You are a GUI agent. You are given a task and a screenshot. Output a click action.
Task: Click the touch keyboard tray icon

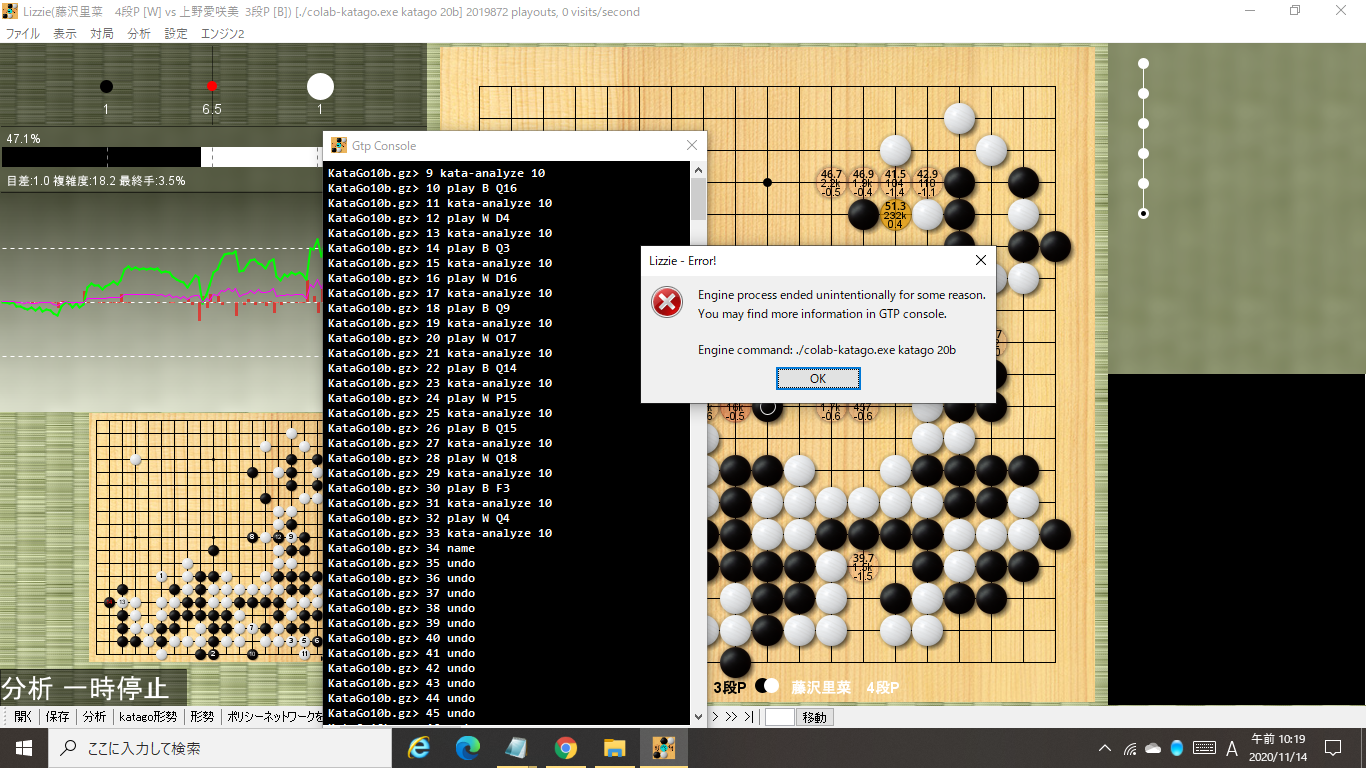point(1204,748)
